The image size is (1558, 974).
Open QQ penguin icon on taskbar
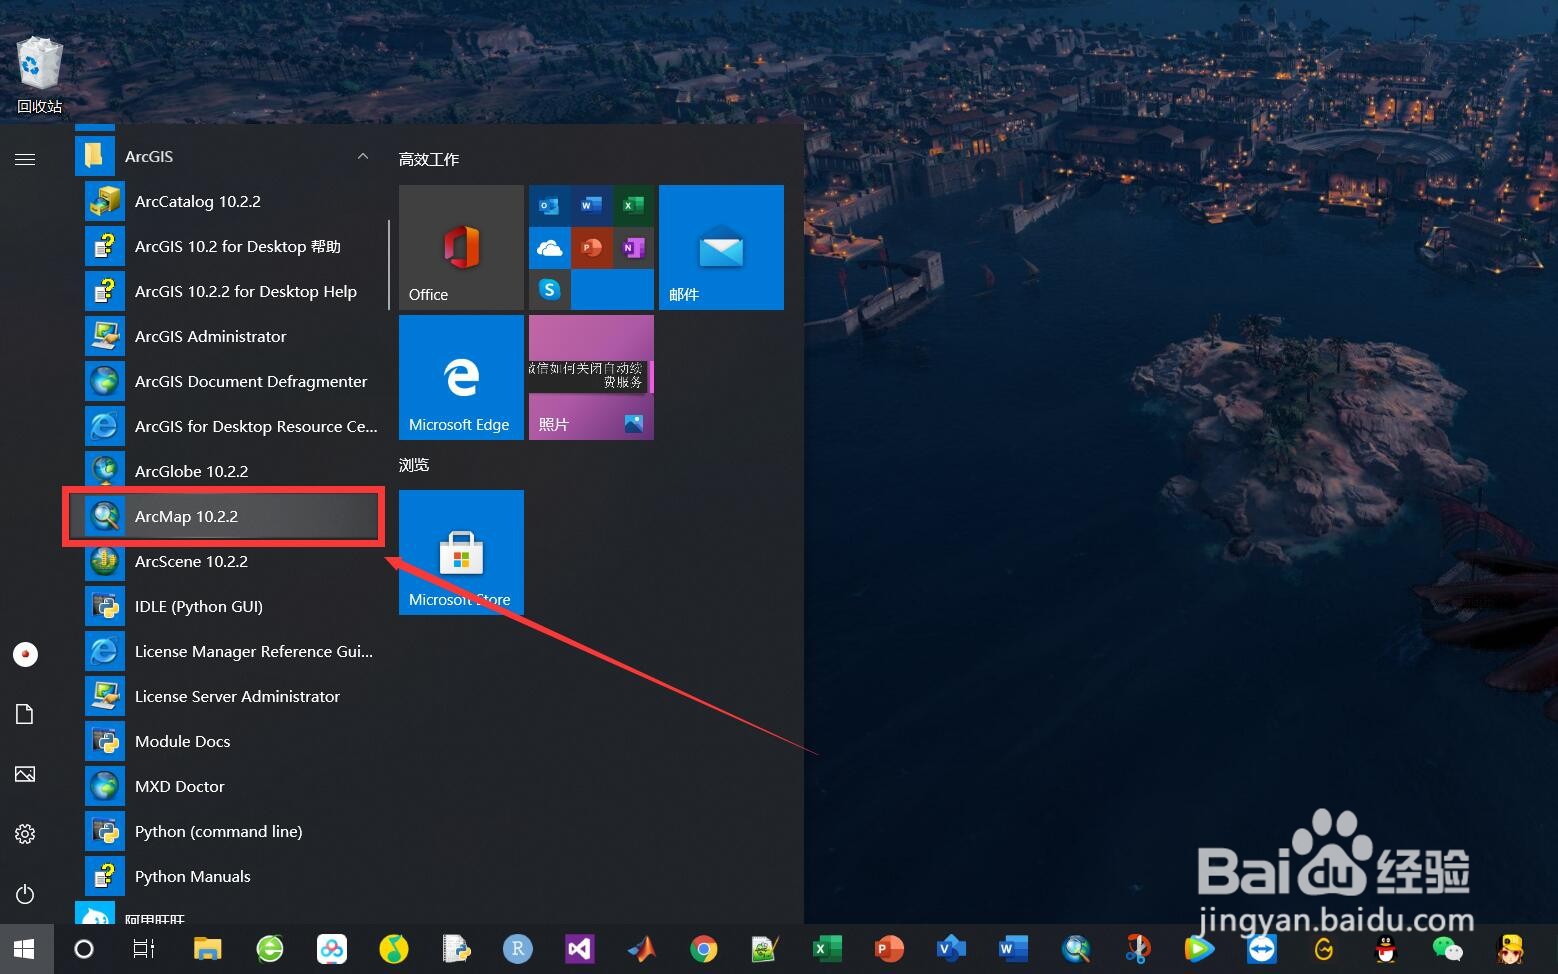coord(1385,949)
